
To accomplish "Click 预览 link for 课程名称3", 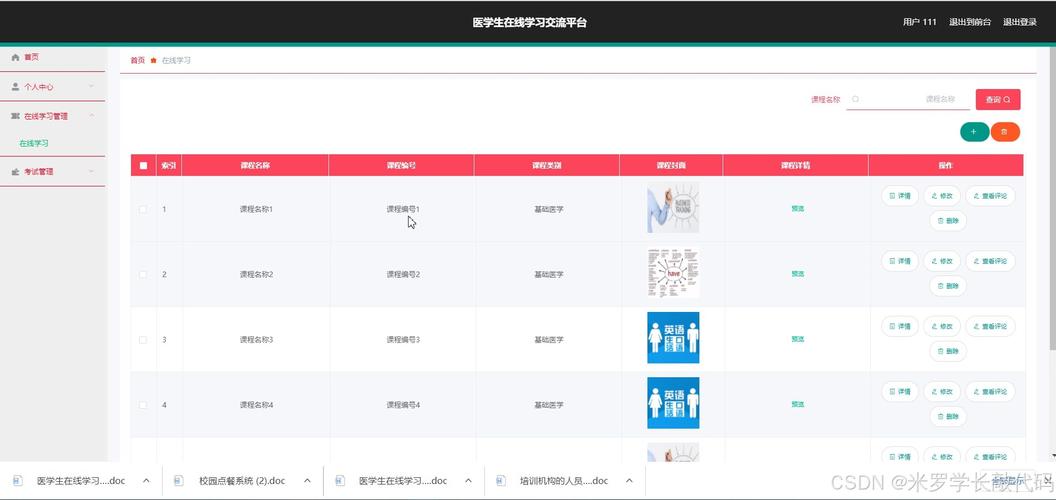I will click(797, 340).
